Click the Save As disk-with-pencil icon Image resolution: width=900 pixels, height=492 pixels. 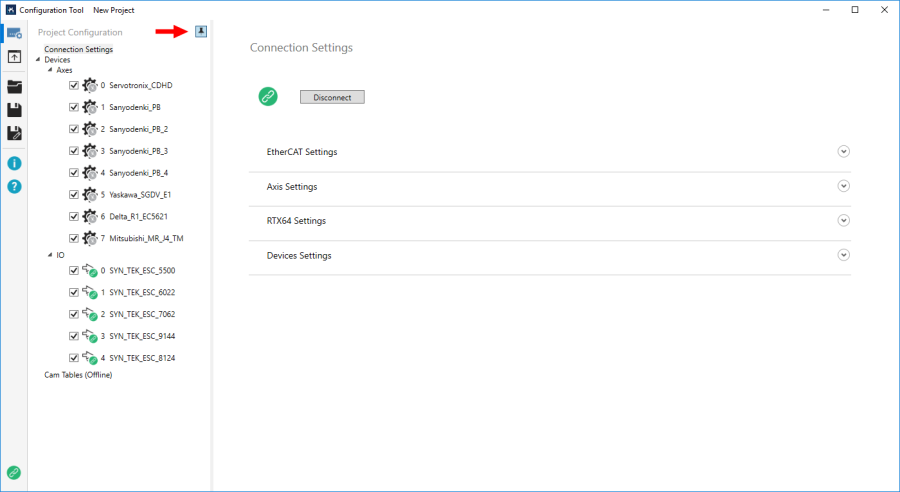click(x=14, y=133)
